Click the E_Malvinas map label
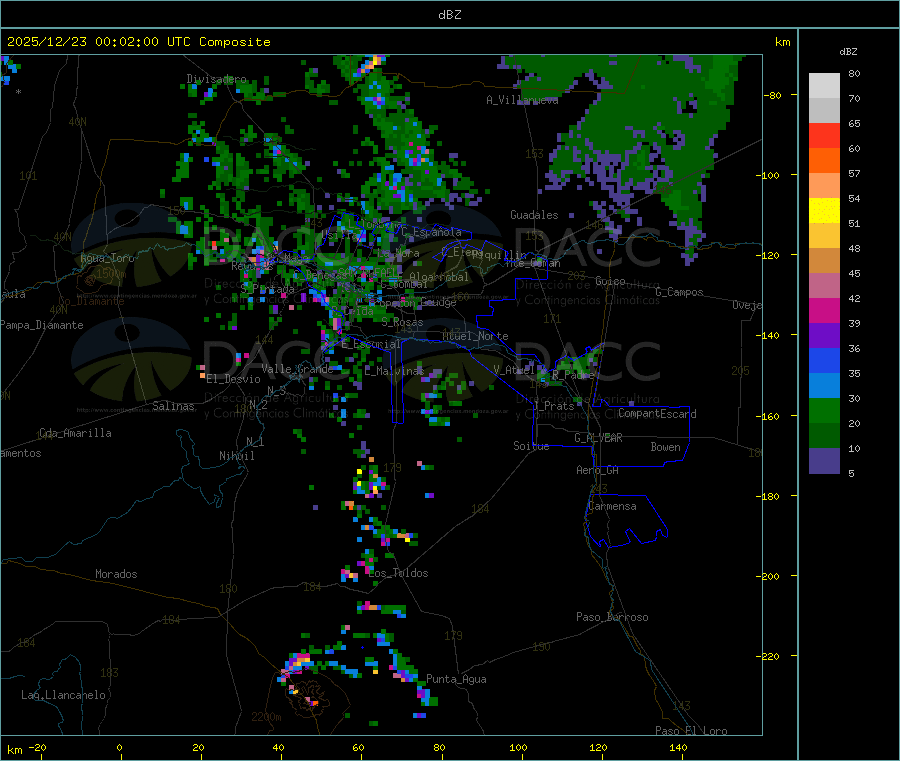The height and width of the screenshot is (761, 900). click(x=394, y=371)
